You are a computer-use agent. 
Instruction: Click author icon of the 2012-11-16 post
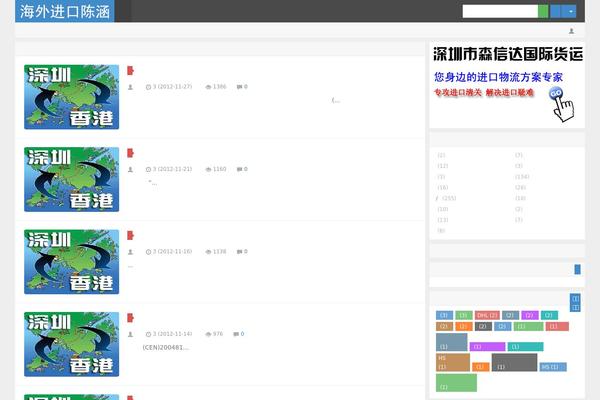(x=130, y=252)
